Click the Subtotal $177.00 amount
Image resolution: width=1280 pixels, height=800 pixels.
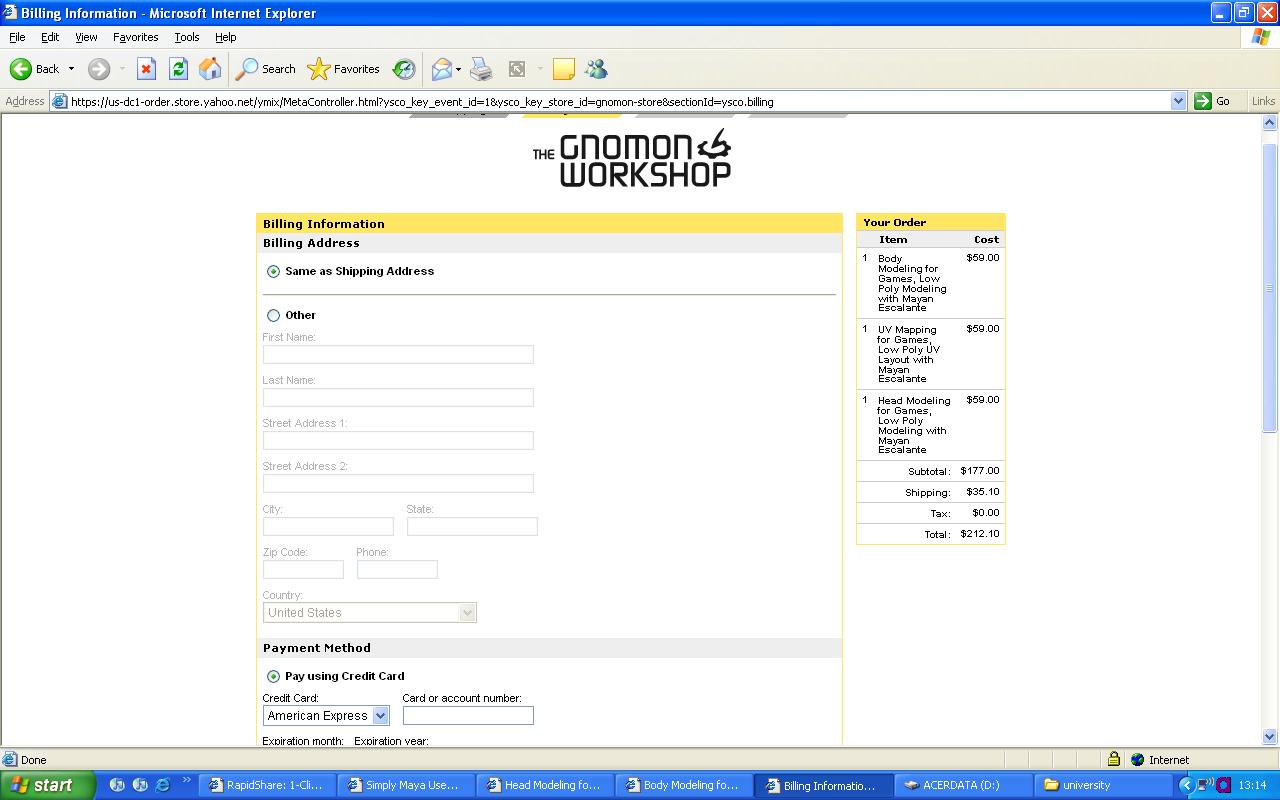(x=980, y=471)
